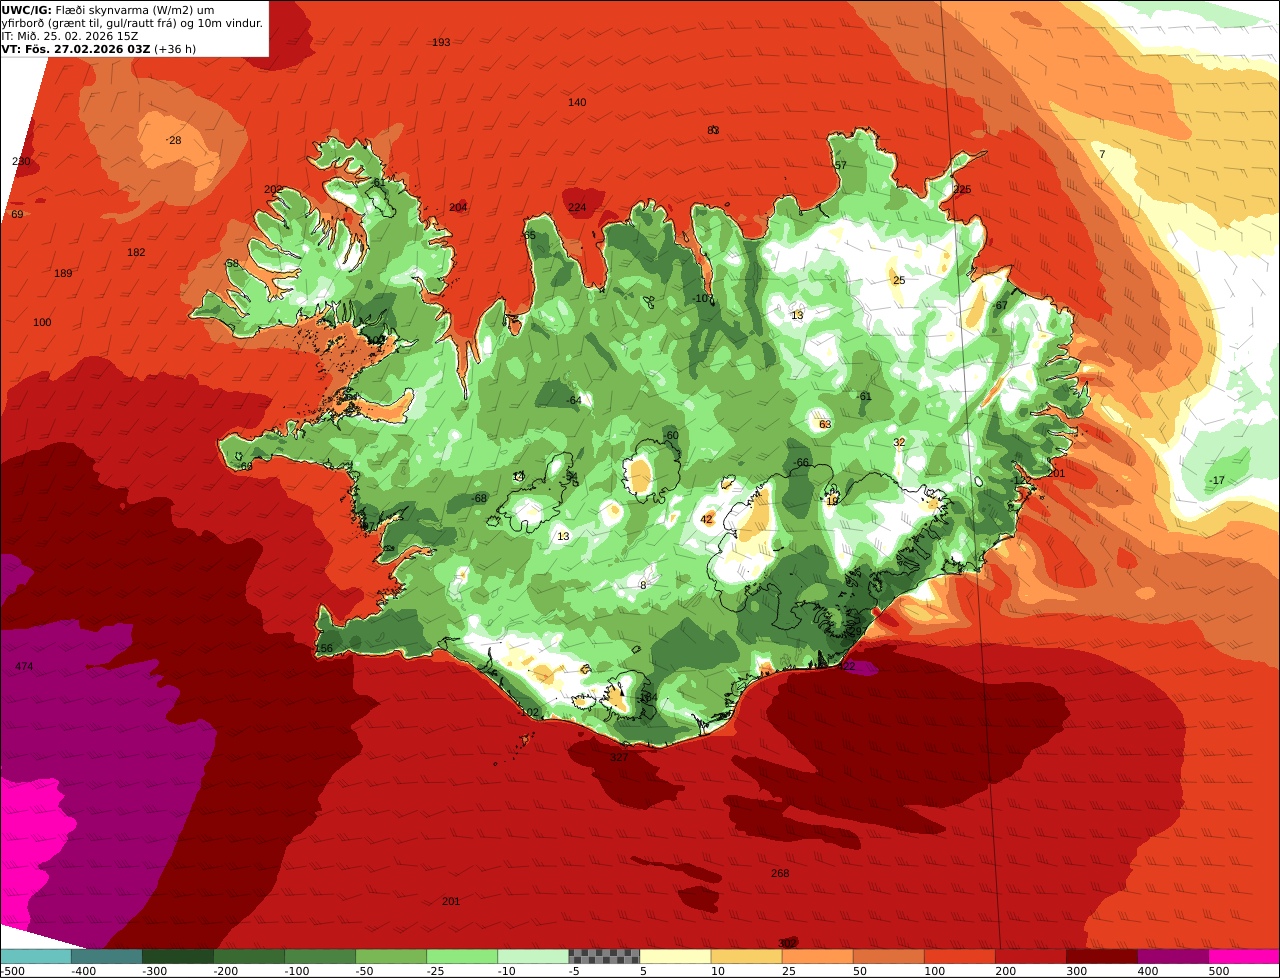Click the map value '-61'
The image size is (1280, 978).
click(864, 396)
